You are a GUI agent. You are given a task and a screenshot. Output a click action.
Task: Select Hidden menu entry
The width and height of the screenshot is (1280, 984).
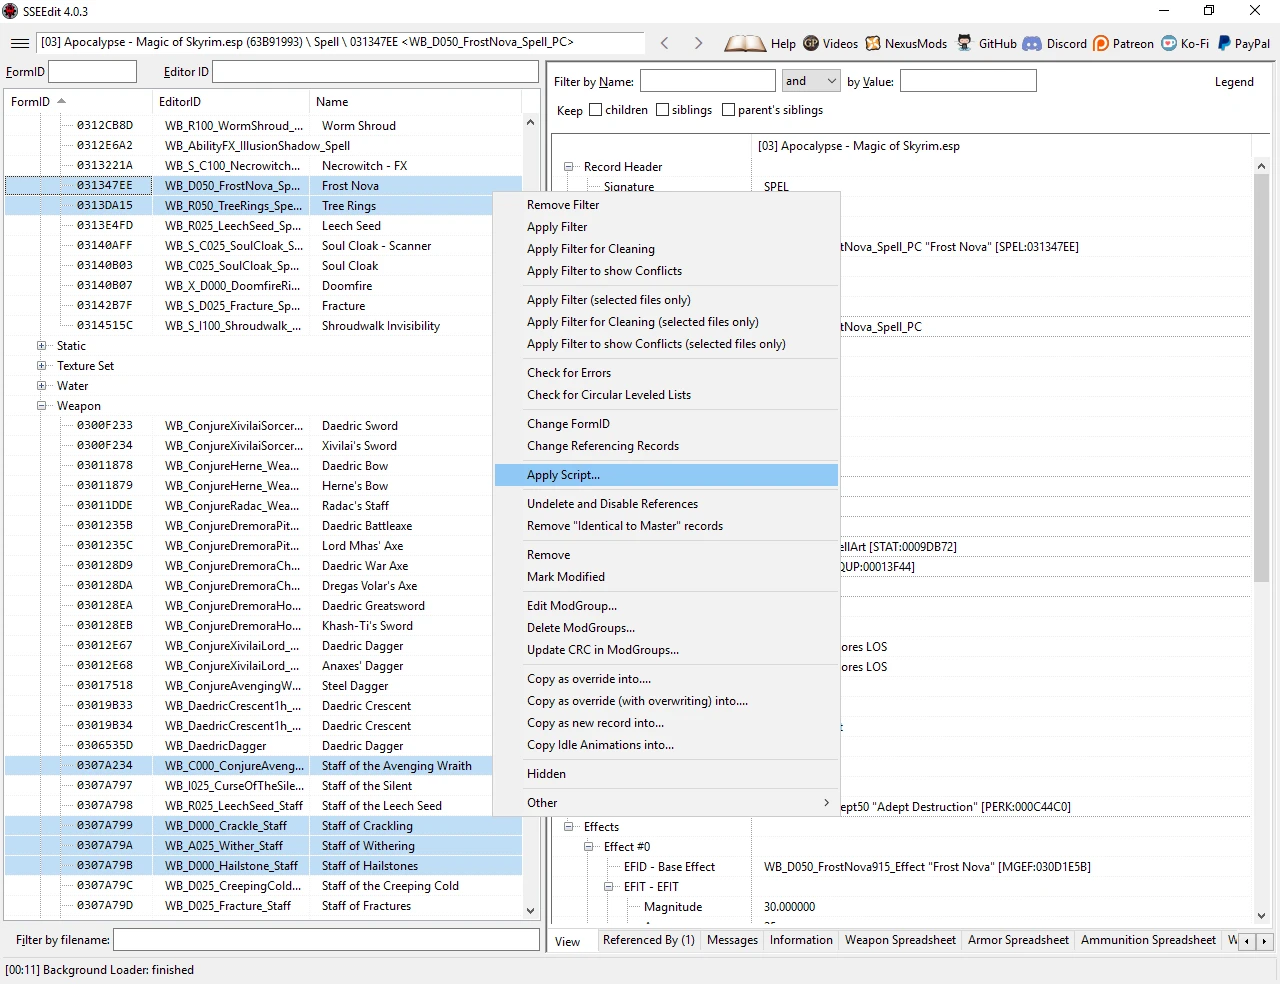666,774
